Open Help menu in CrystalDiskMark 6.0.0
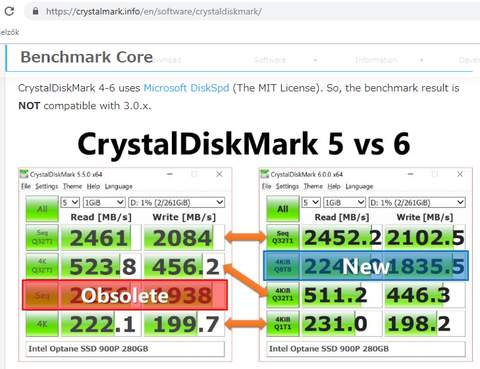 pos(334,186)
